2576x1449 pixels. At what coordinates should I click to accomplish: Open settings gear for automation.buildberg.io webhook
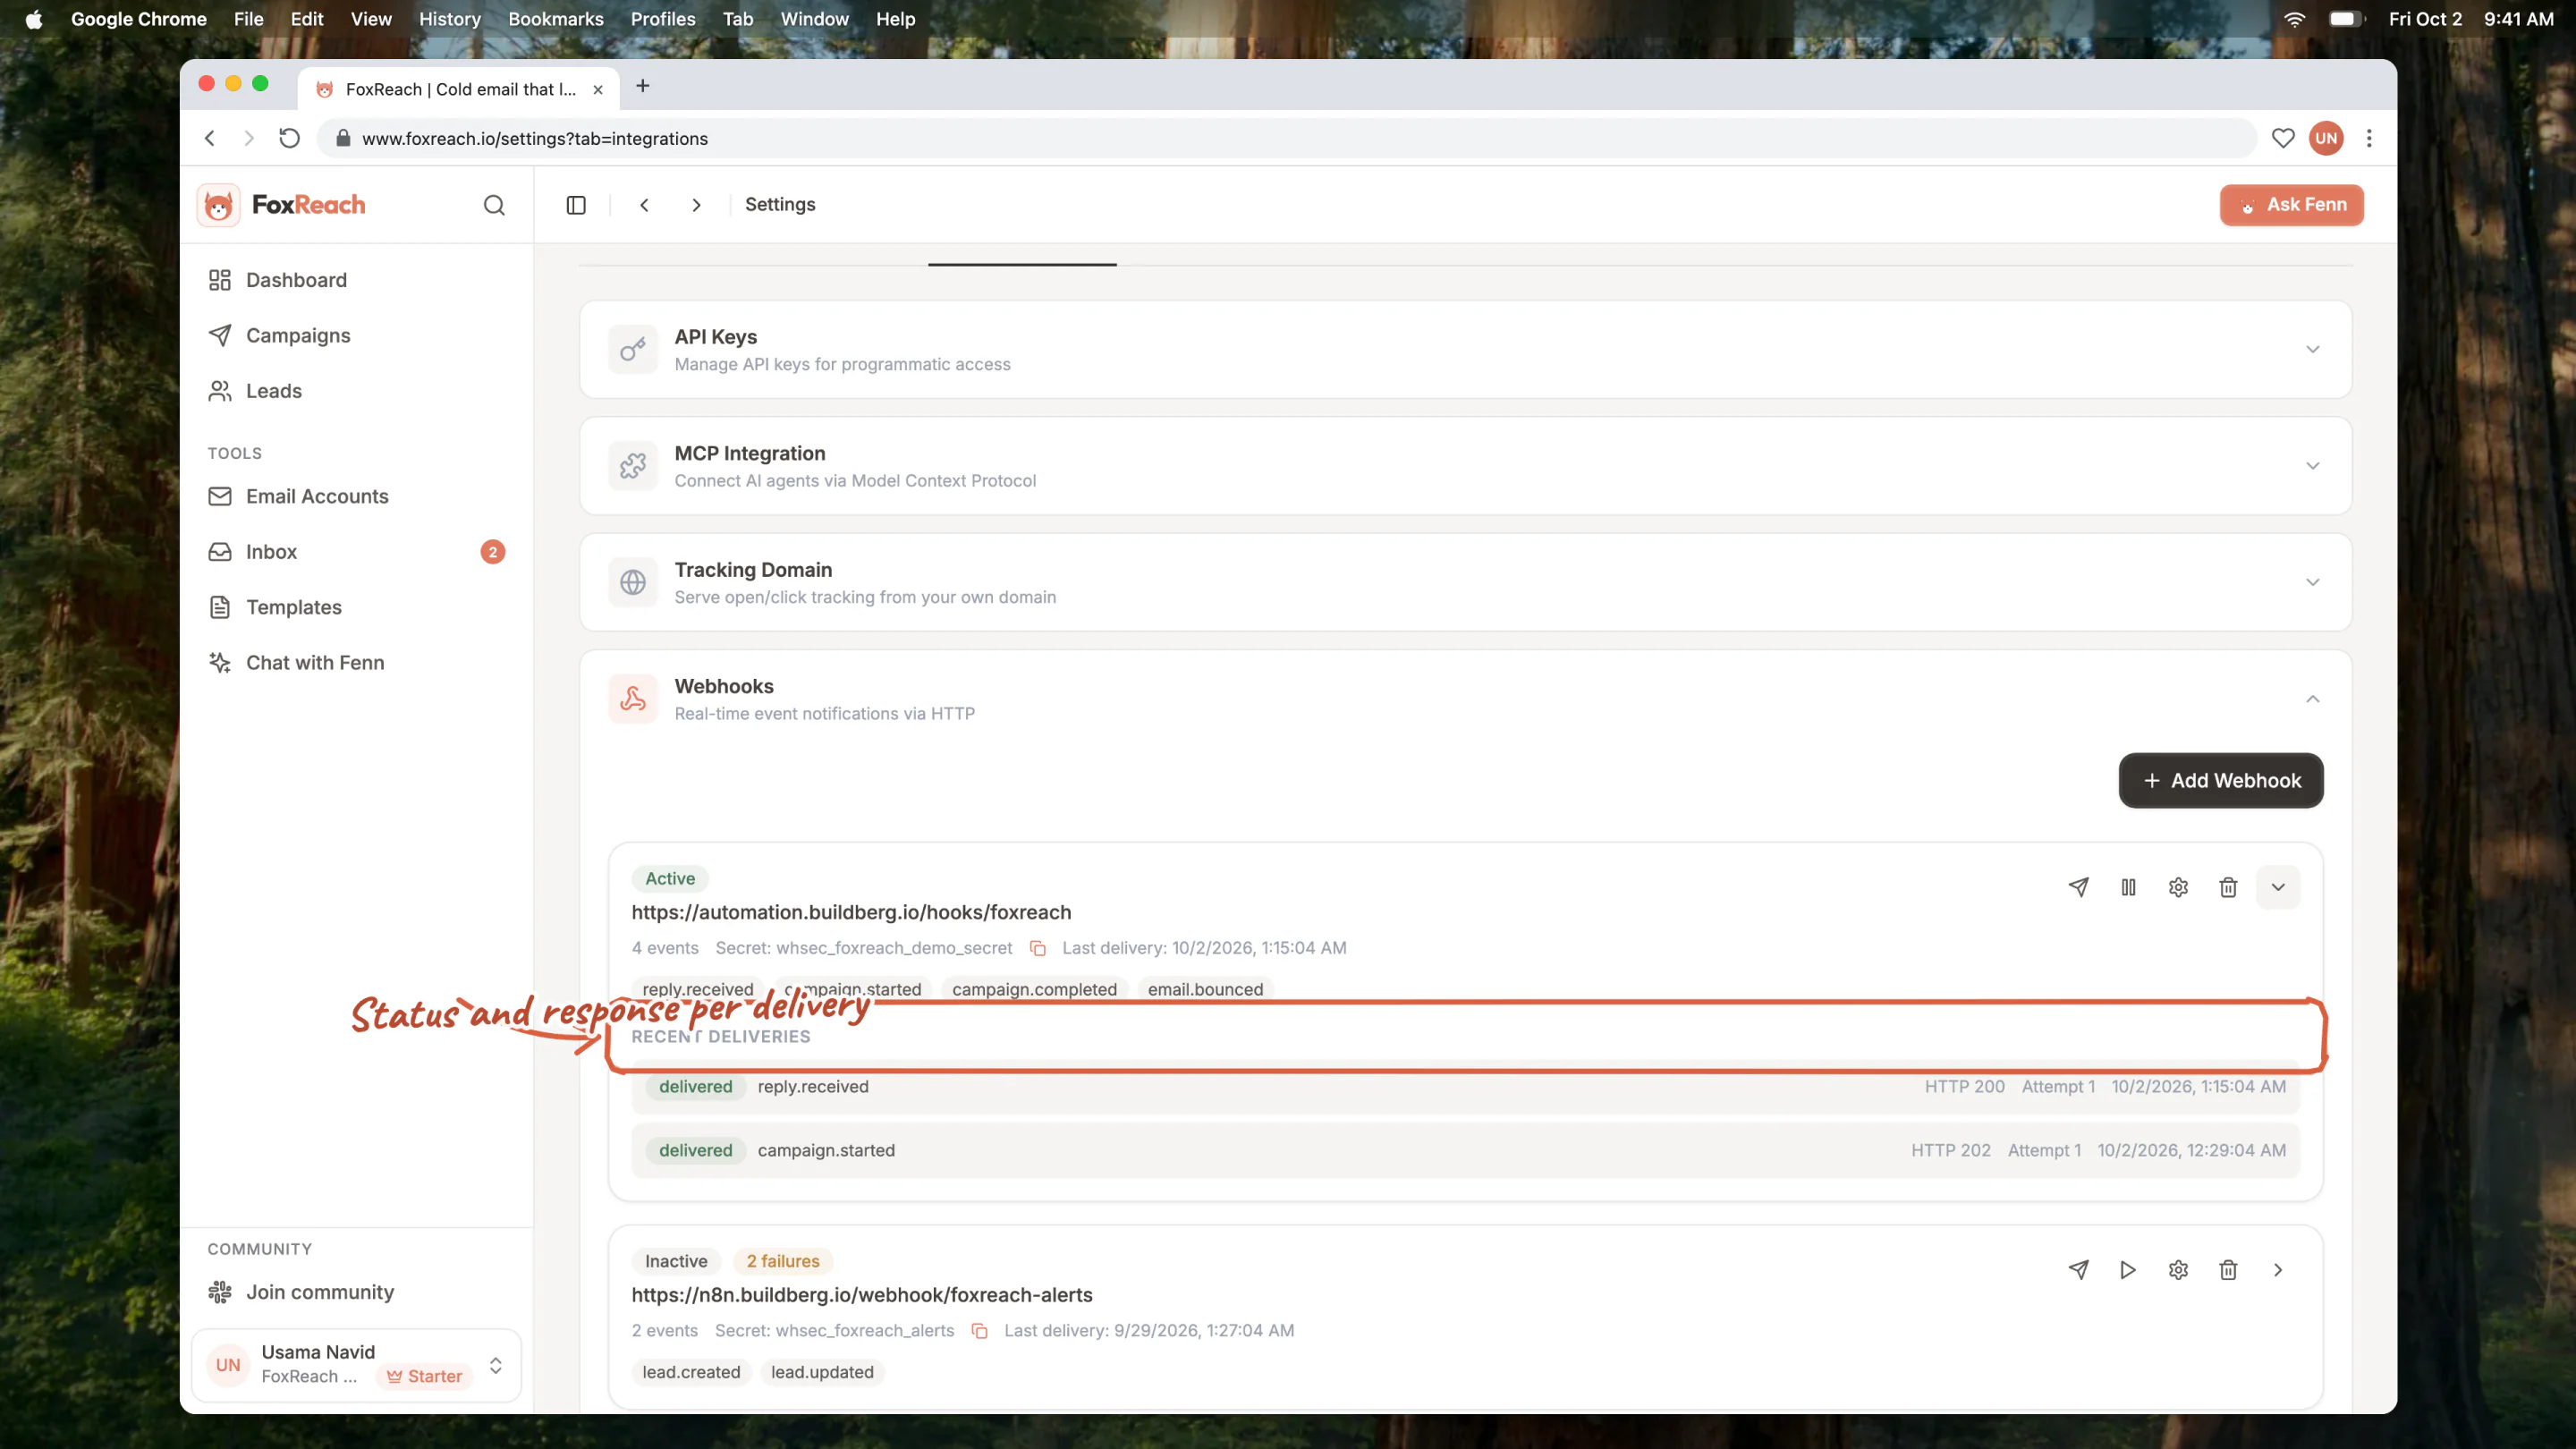[x=2178, y=887]
